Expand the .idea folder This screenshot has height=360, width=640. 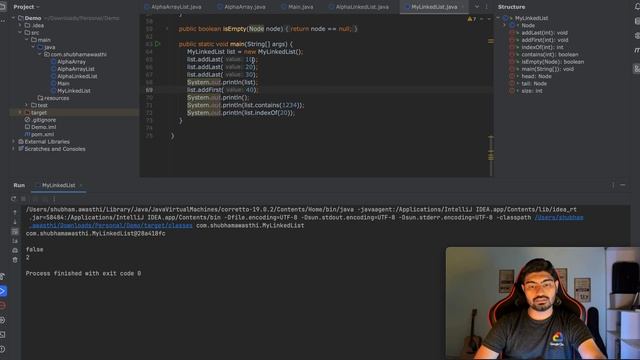(x=20, y=25)
